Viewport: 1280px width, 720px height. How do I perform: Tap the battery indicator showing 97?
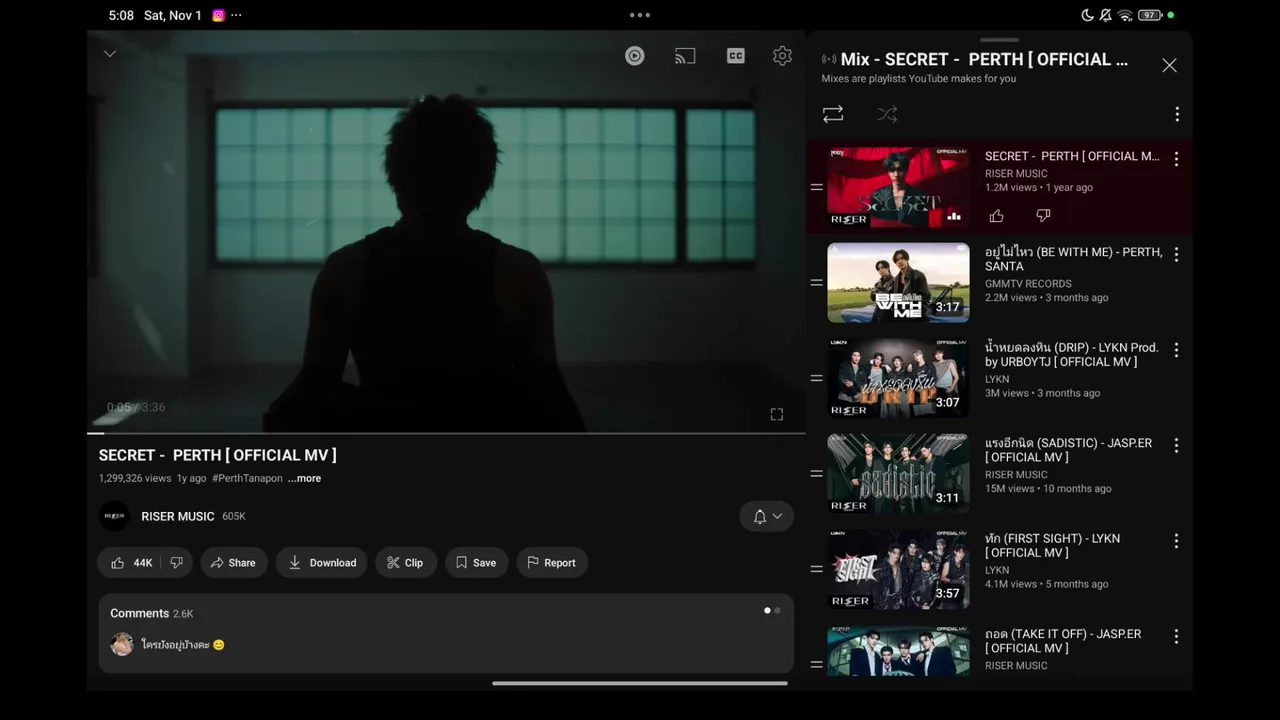click(x=1150, y=15)
